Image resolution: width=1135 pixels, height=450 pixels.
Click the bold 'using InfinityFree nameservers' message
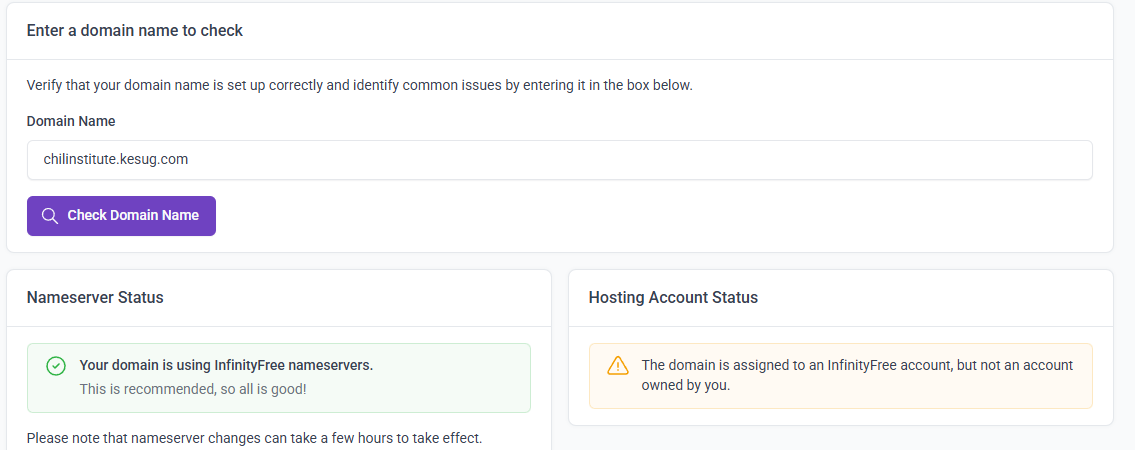tap(226, 366)
